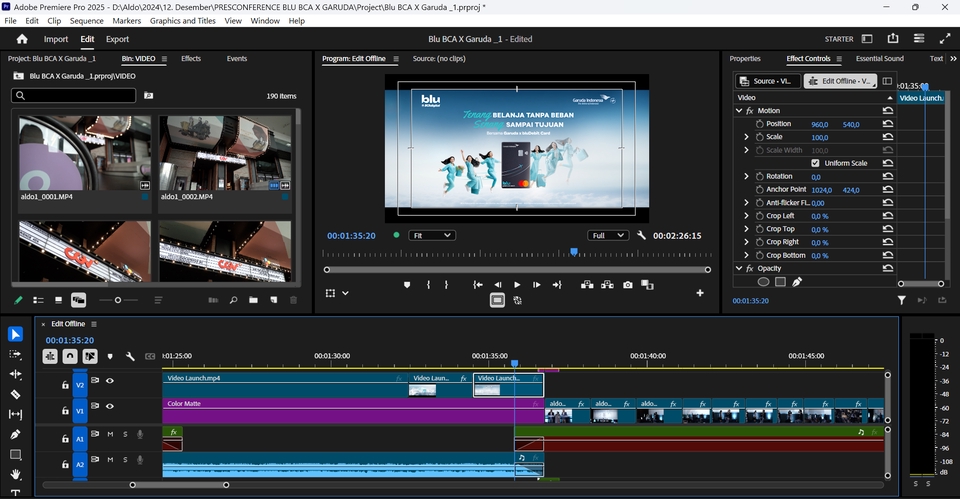Open the Full playback resolution dropdown
Viewport: 960px width, 499px height.
608,236
